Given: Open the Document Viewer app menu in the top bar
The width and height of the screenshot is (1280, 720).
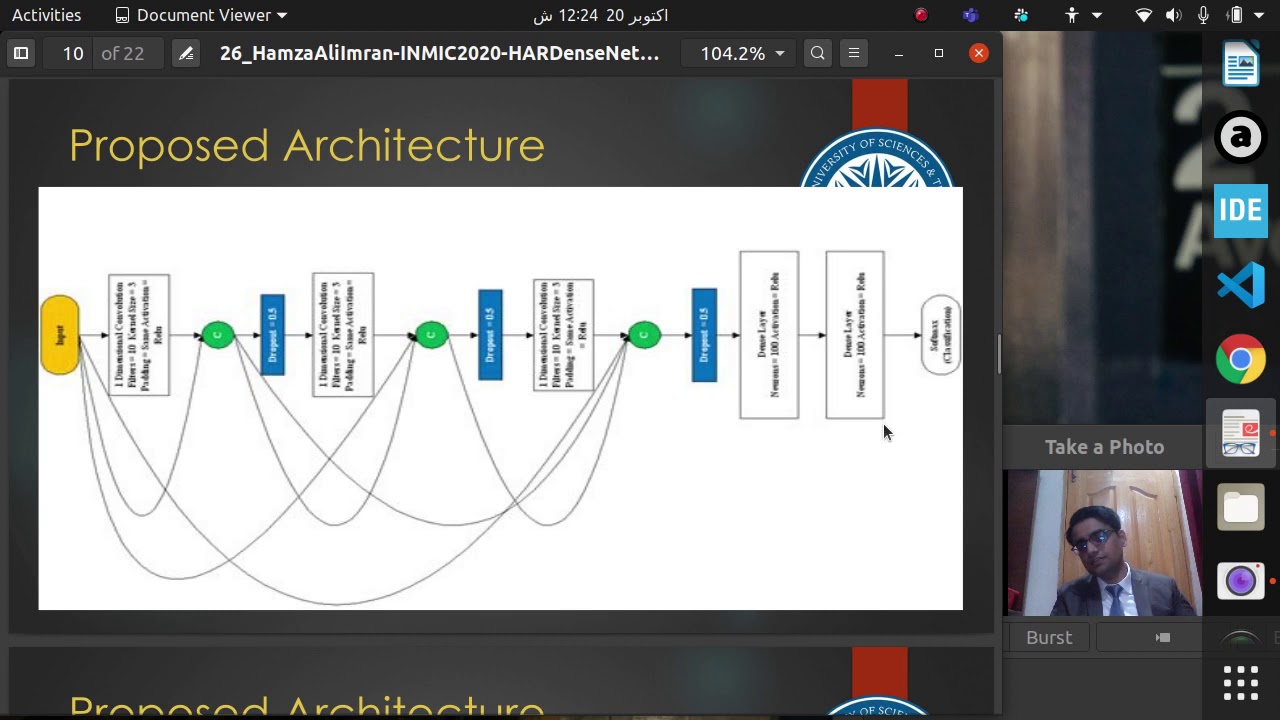Looking at the screenshot, I should [201, 15].
